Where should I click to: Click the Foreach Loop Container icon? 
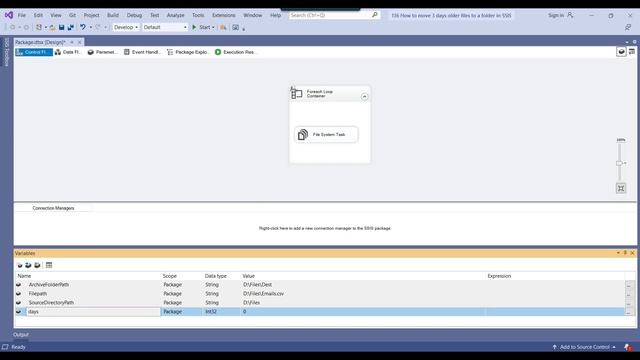(x=296, y=93)
